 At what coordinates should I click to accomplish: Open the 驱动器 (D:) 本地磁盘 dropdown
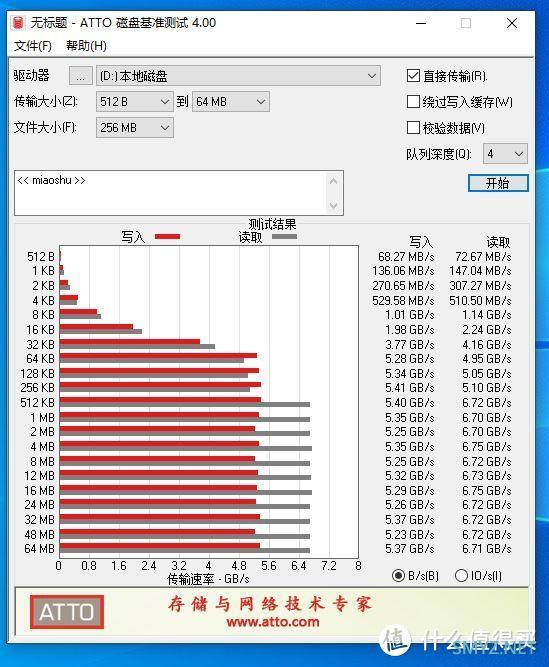[x=238, y=76]
